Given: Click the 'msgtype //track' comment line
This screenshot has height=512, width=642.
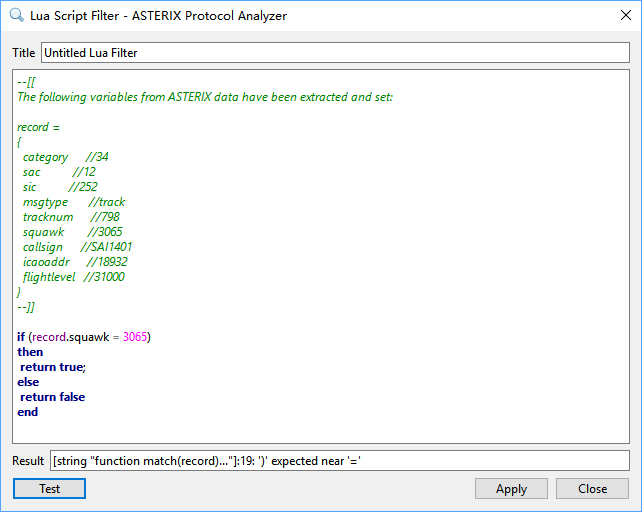Looking at the screenshot, I should pyautogui.click(x=74, y=202).
